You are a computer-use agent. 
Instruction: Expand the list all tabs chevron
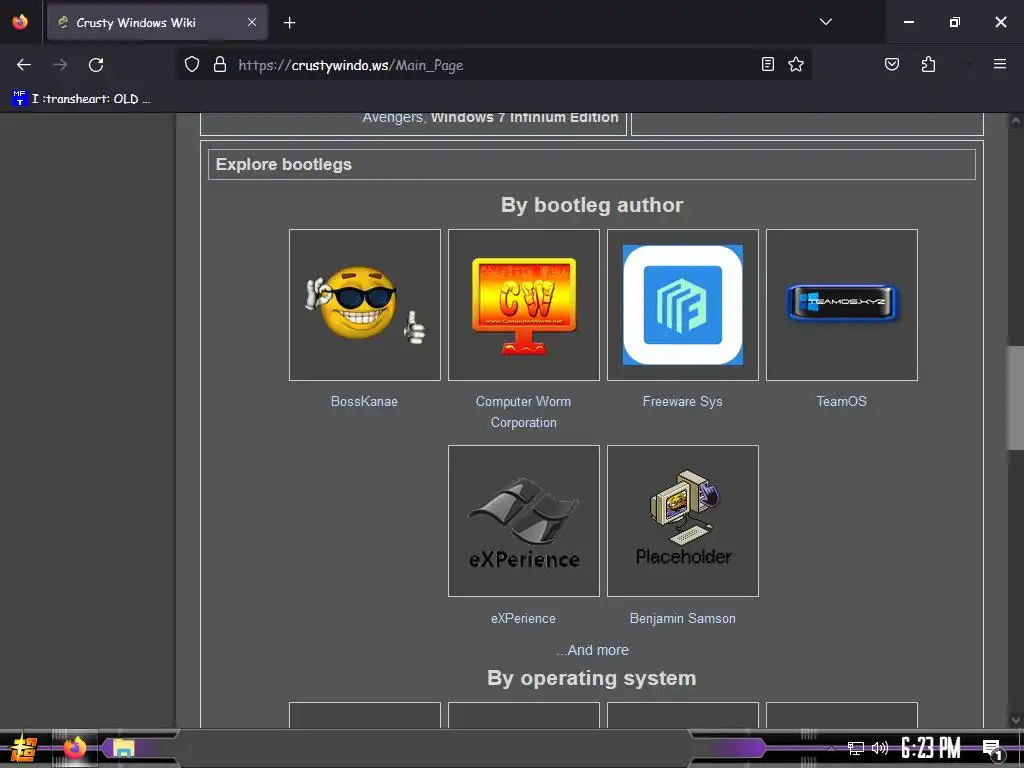pos(825,22)
